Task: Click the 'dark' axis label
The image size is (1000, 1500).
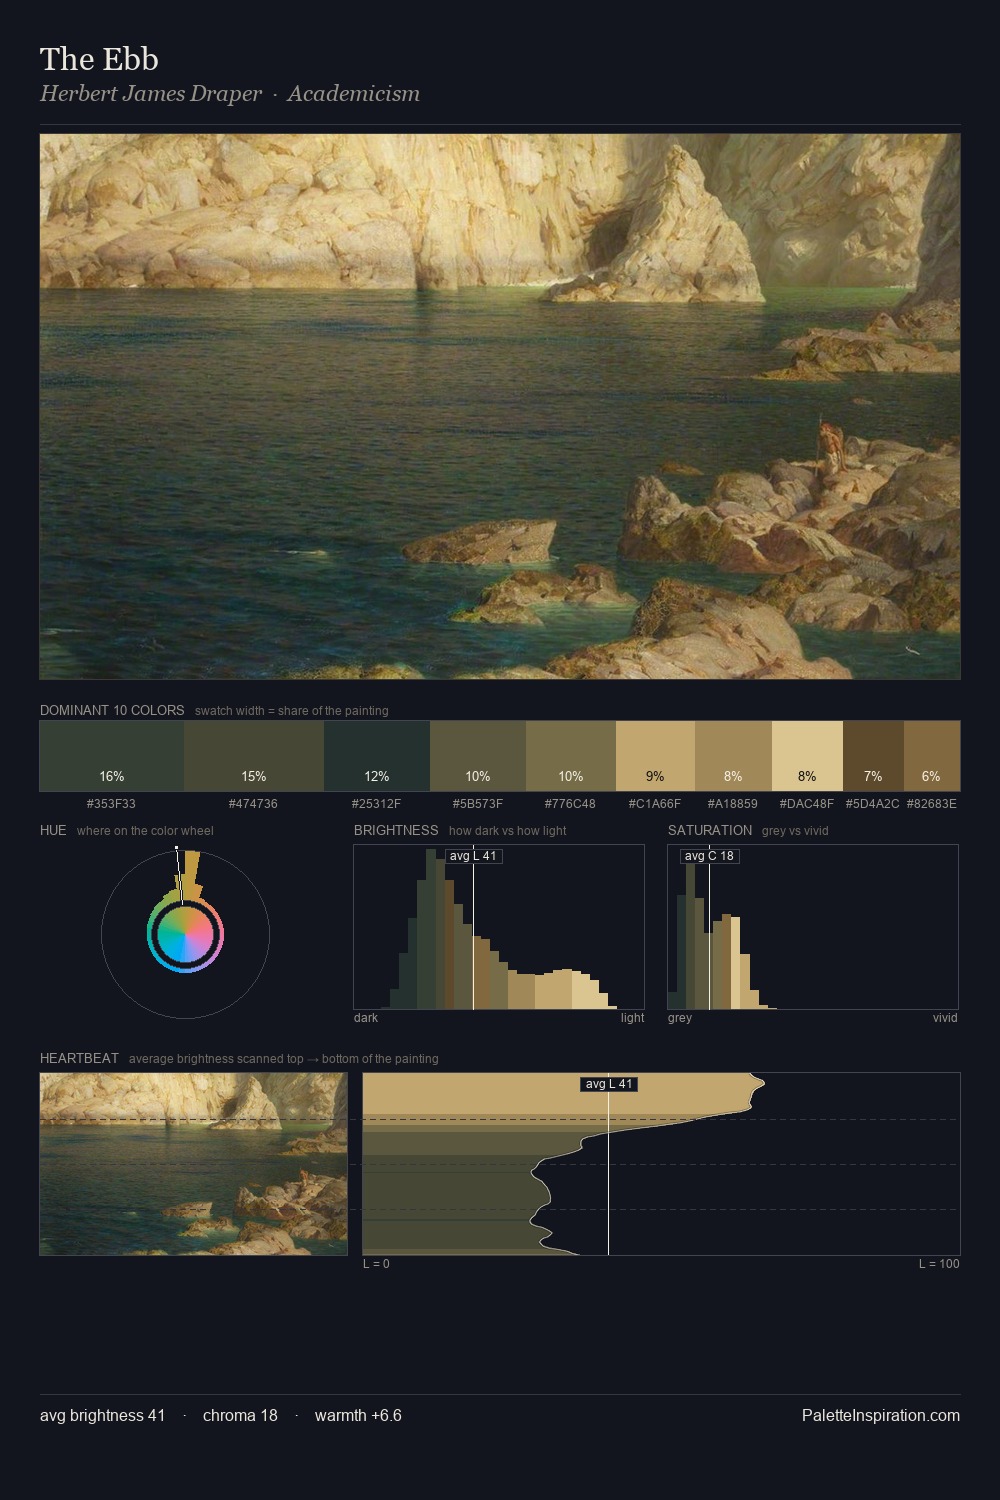Action: coord(366,1018)
